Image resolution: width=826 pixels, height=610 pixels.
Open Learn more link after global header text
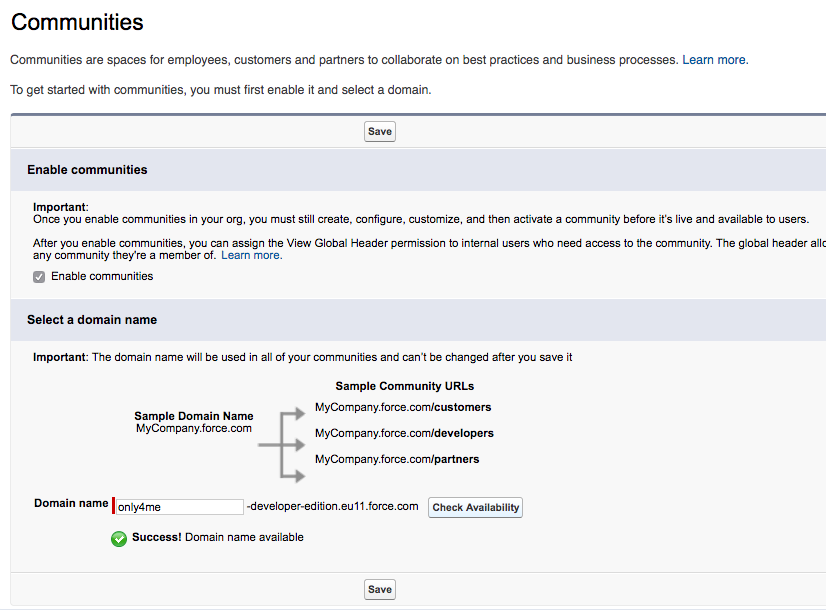[x=251, y=255]
